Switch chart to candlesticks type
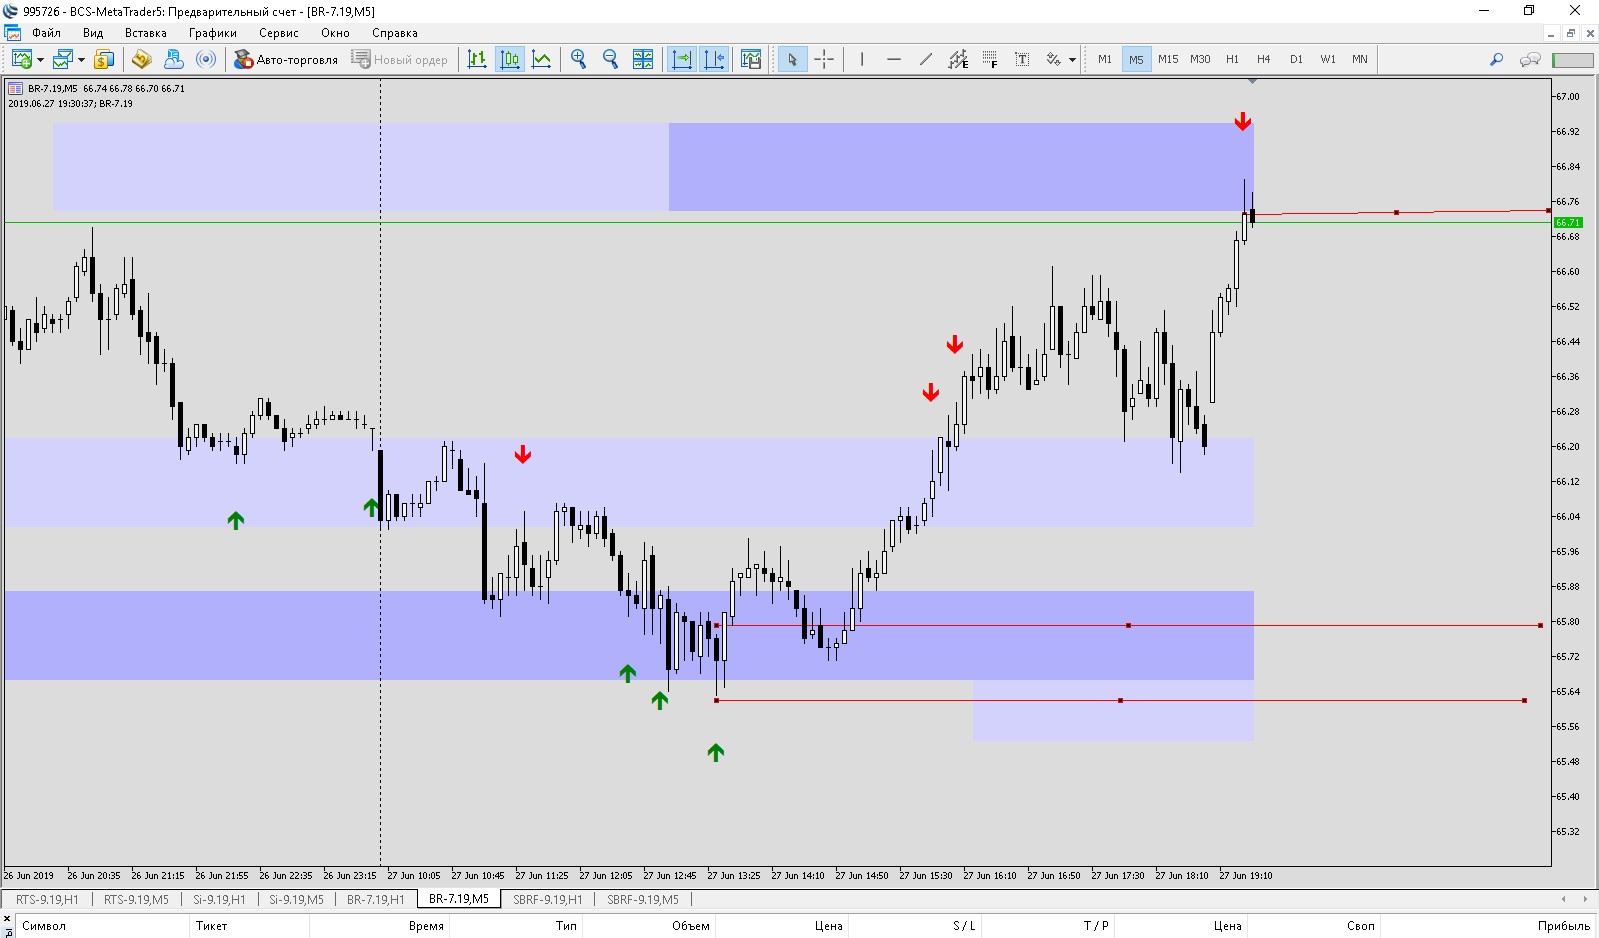This screenshot has width=1599, height=938. click(x=510, y=59)
